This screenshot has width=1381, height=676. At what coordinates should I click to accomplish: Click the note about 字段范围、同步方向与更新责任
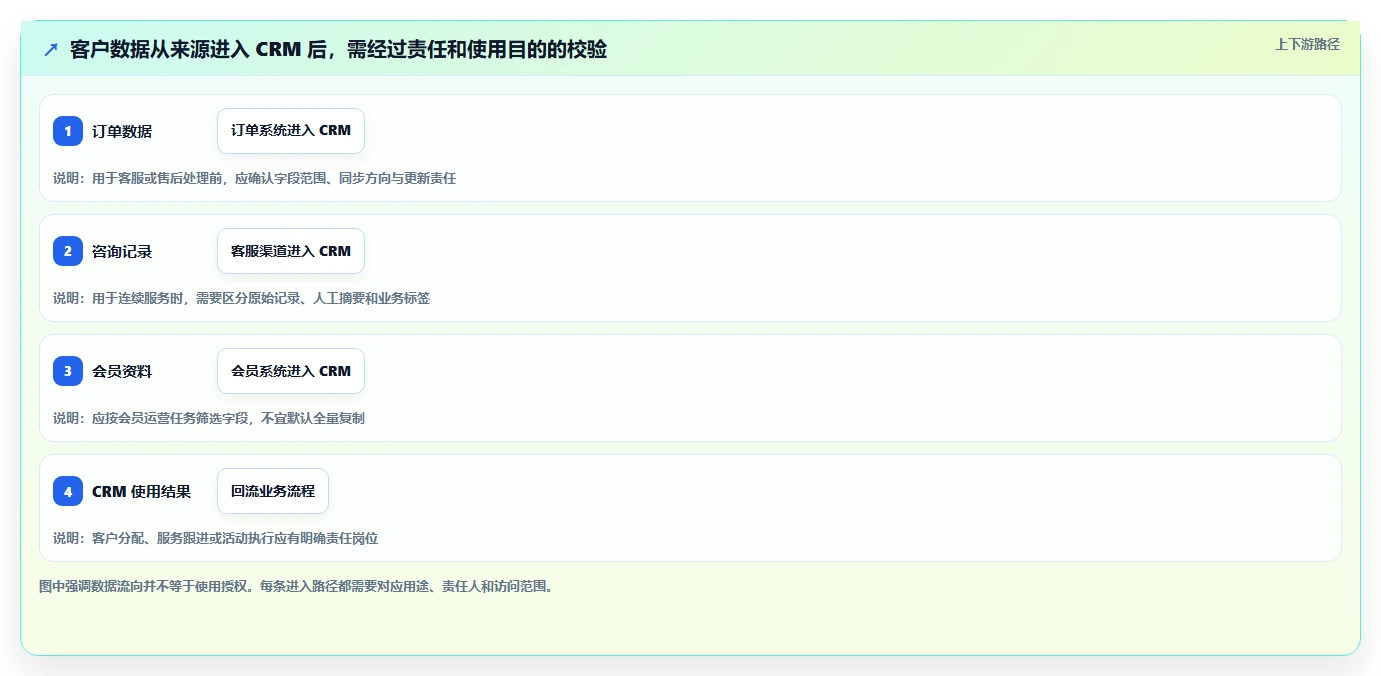click(254, 178)
